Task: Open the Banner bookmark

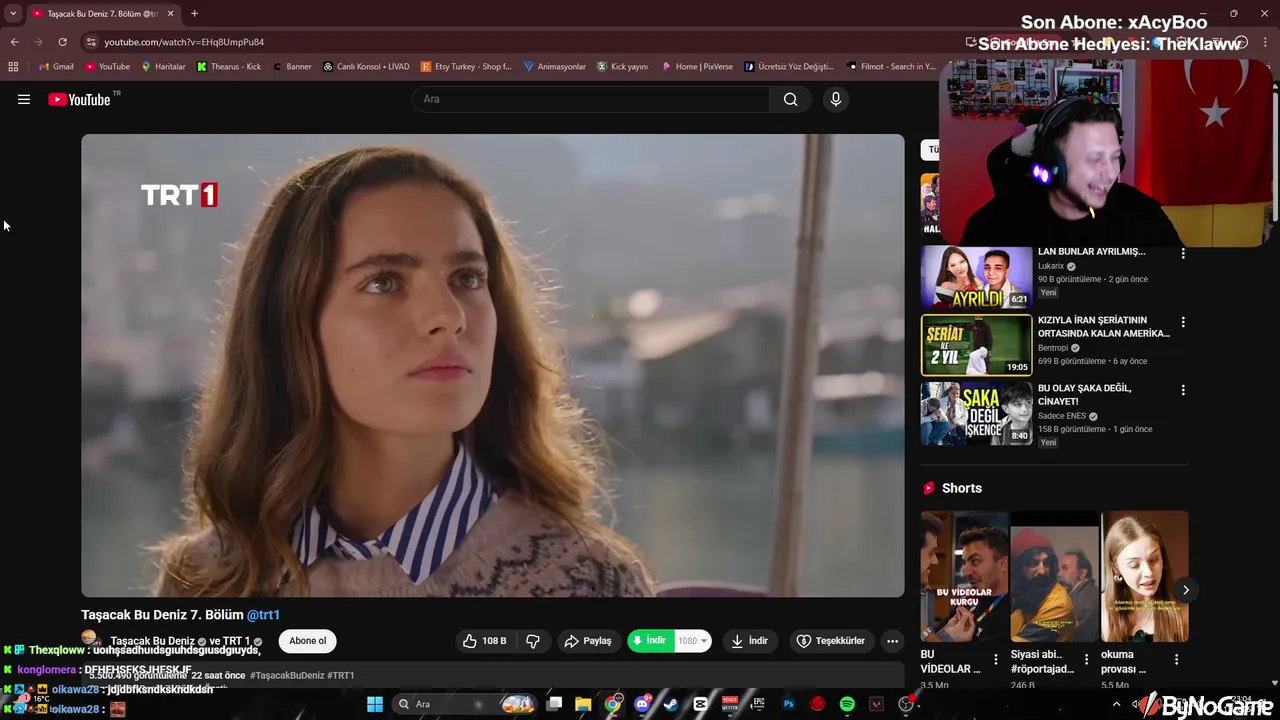Action: point(292,67)
